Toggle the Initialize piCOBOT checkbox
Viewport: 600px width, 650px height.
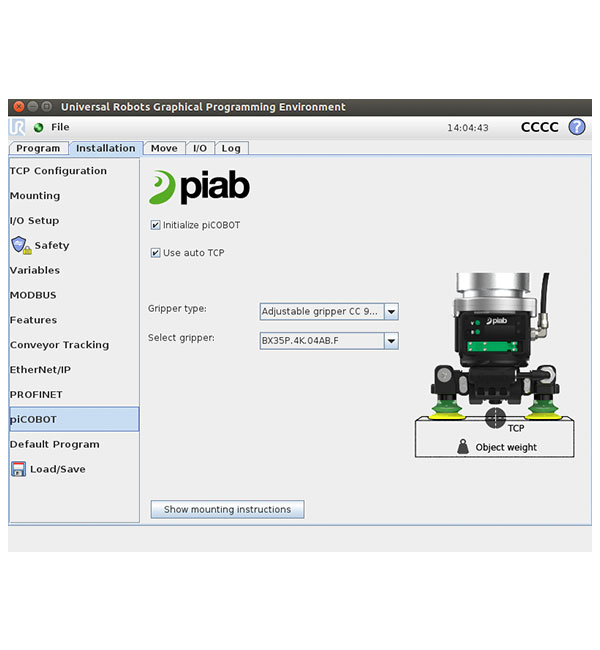155,225
